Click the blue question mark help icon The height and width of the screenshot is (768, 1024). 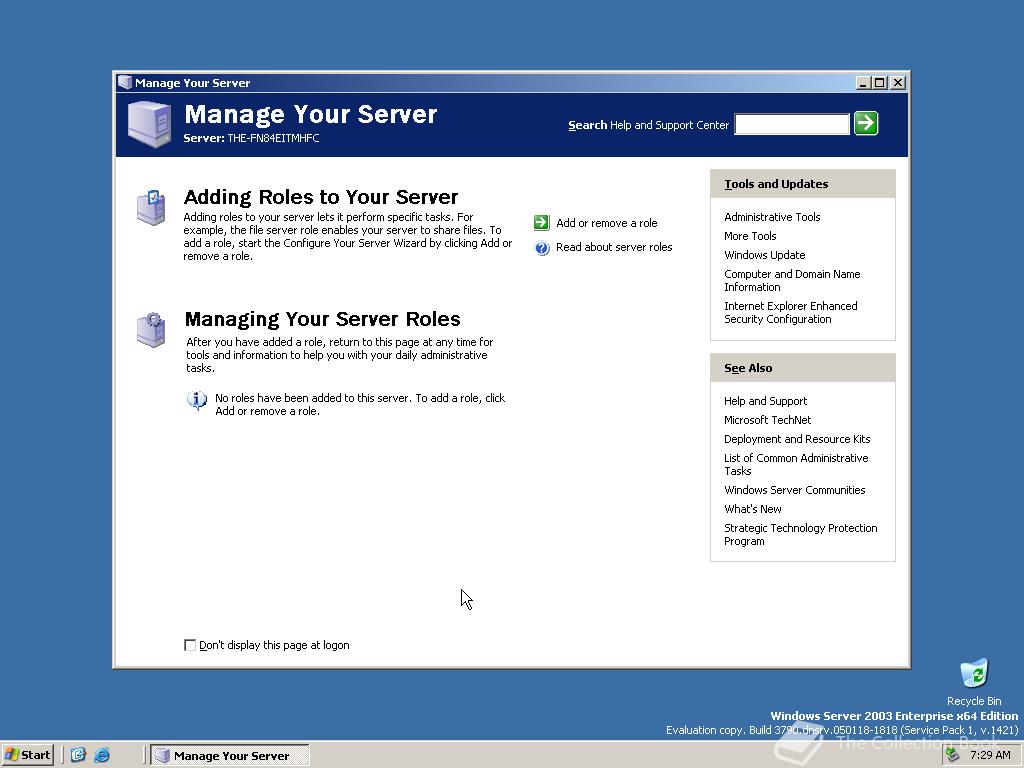coord(542,248)
